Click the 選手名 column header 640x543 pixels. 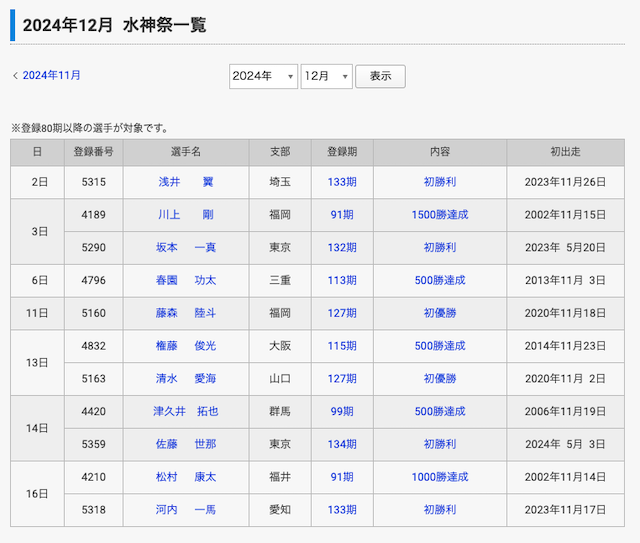pos(186,152)
